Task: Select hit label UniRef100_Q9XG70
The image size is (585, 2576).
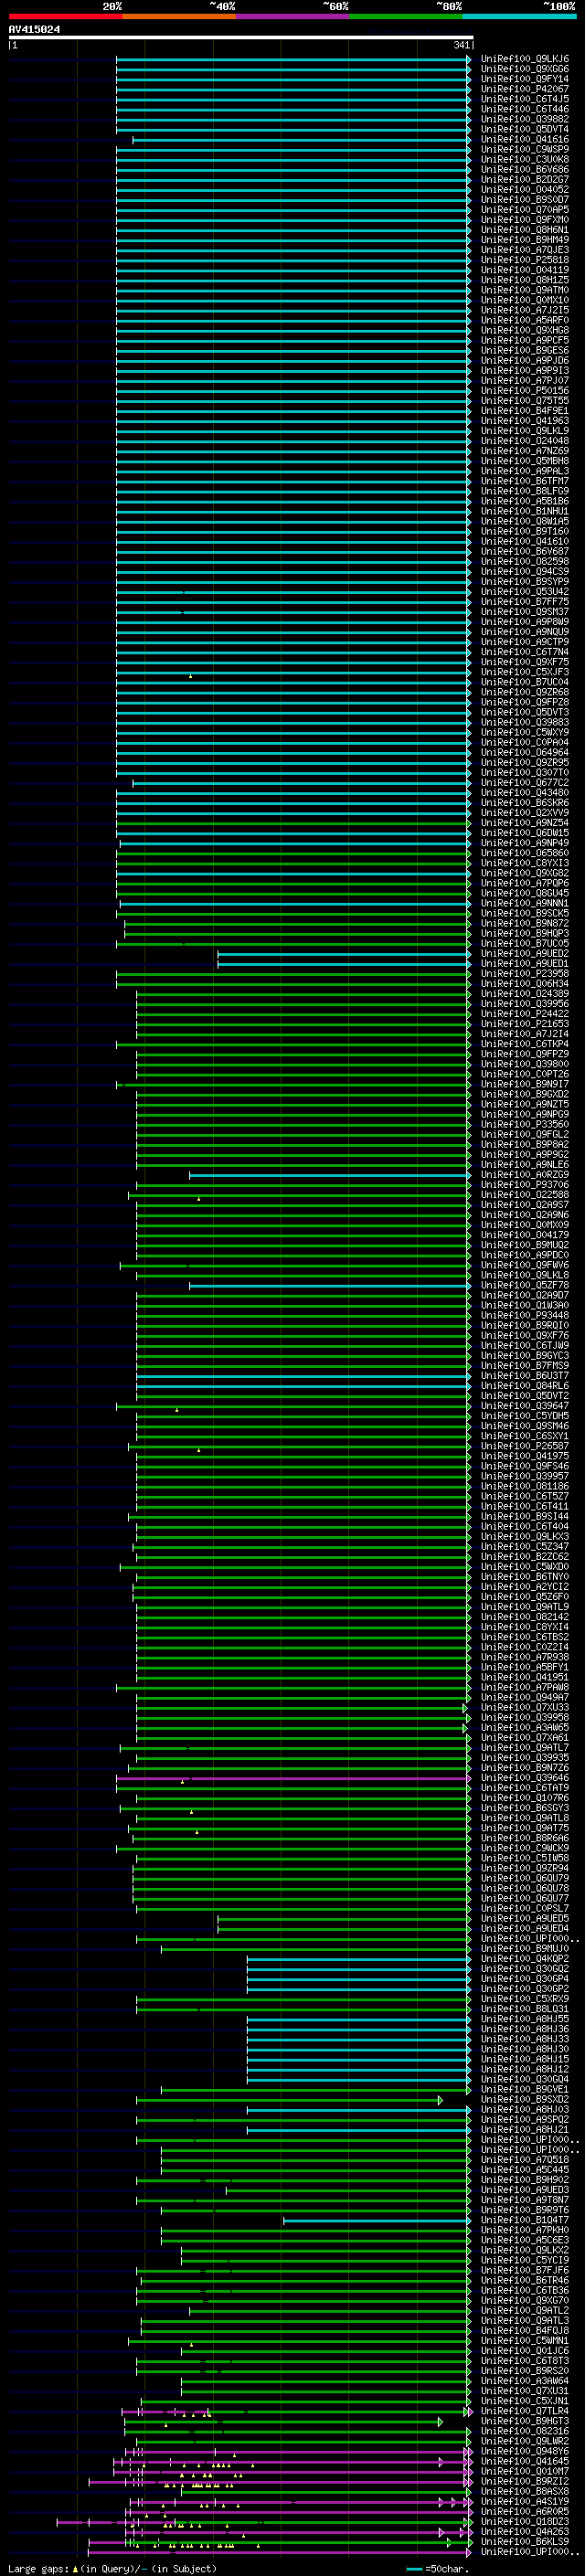Action: [525, 2300]
